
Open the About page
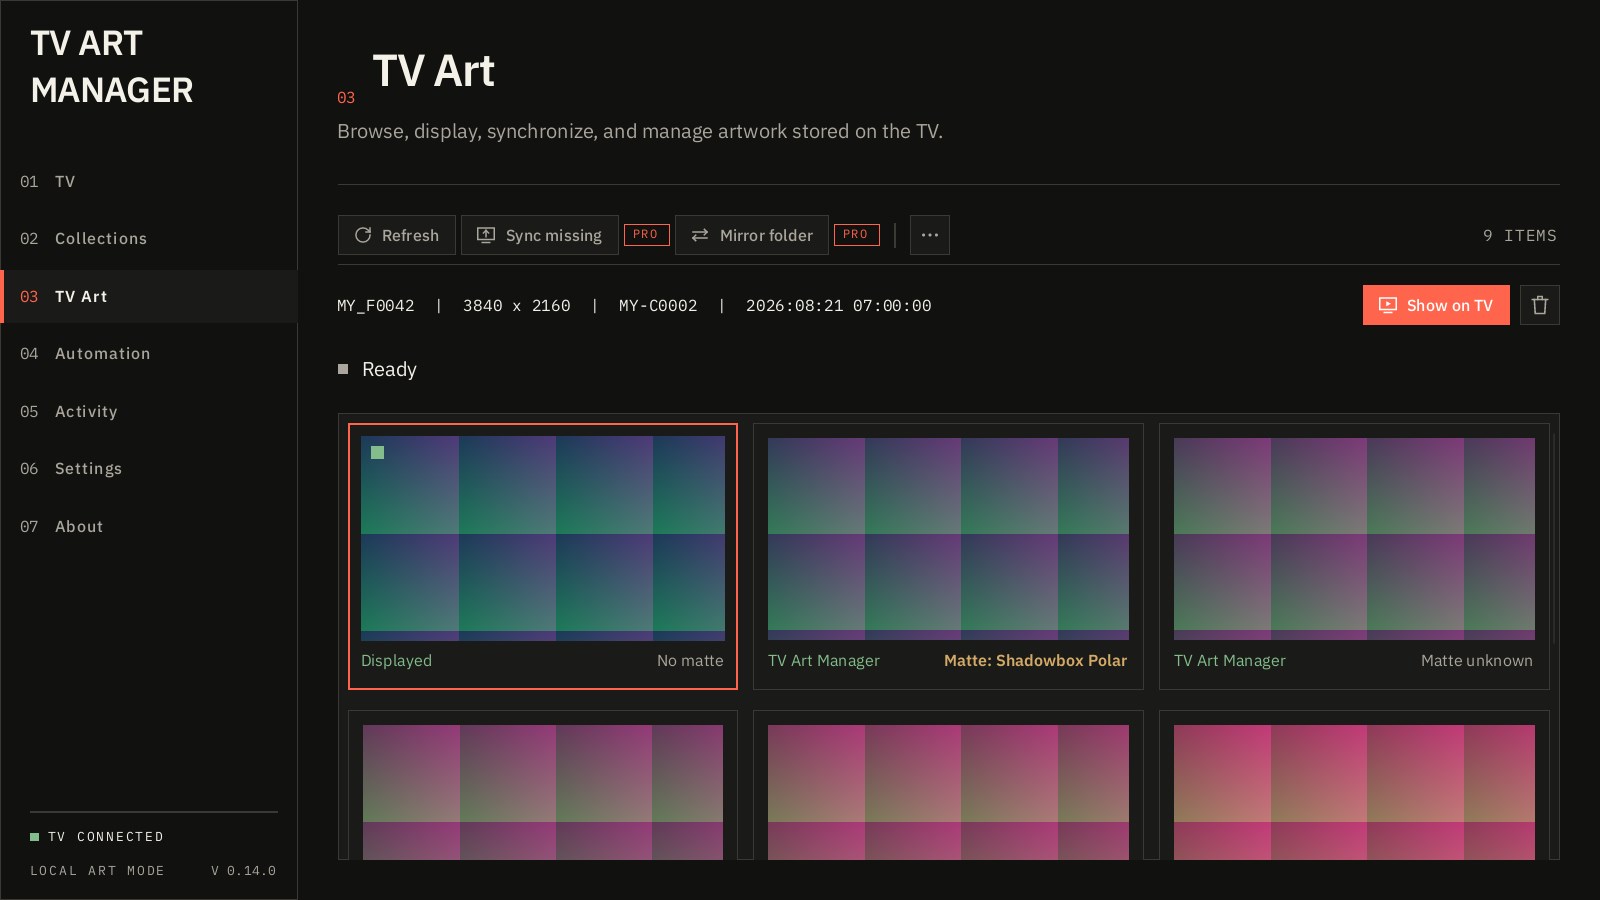(x=149, y=526)
